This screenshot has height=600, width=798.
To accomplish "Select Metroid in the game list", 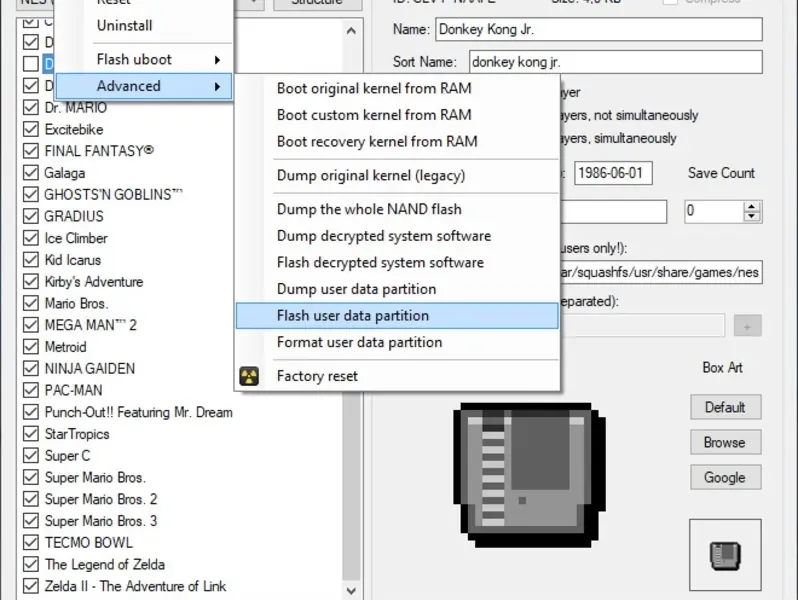I will click(x=66, y=347).
